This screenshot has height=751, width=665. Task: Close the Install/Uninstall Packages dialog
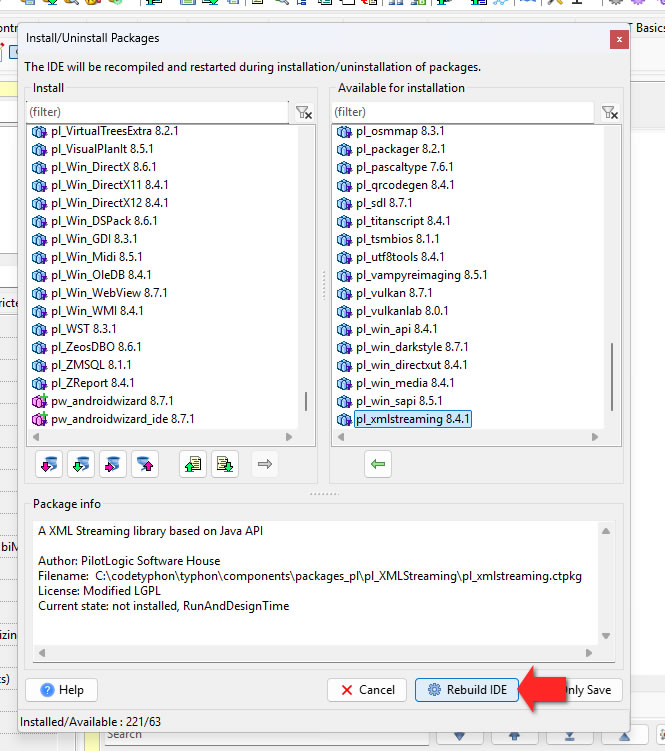point(619,38)
